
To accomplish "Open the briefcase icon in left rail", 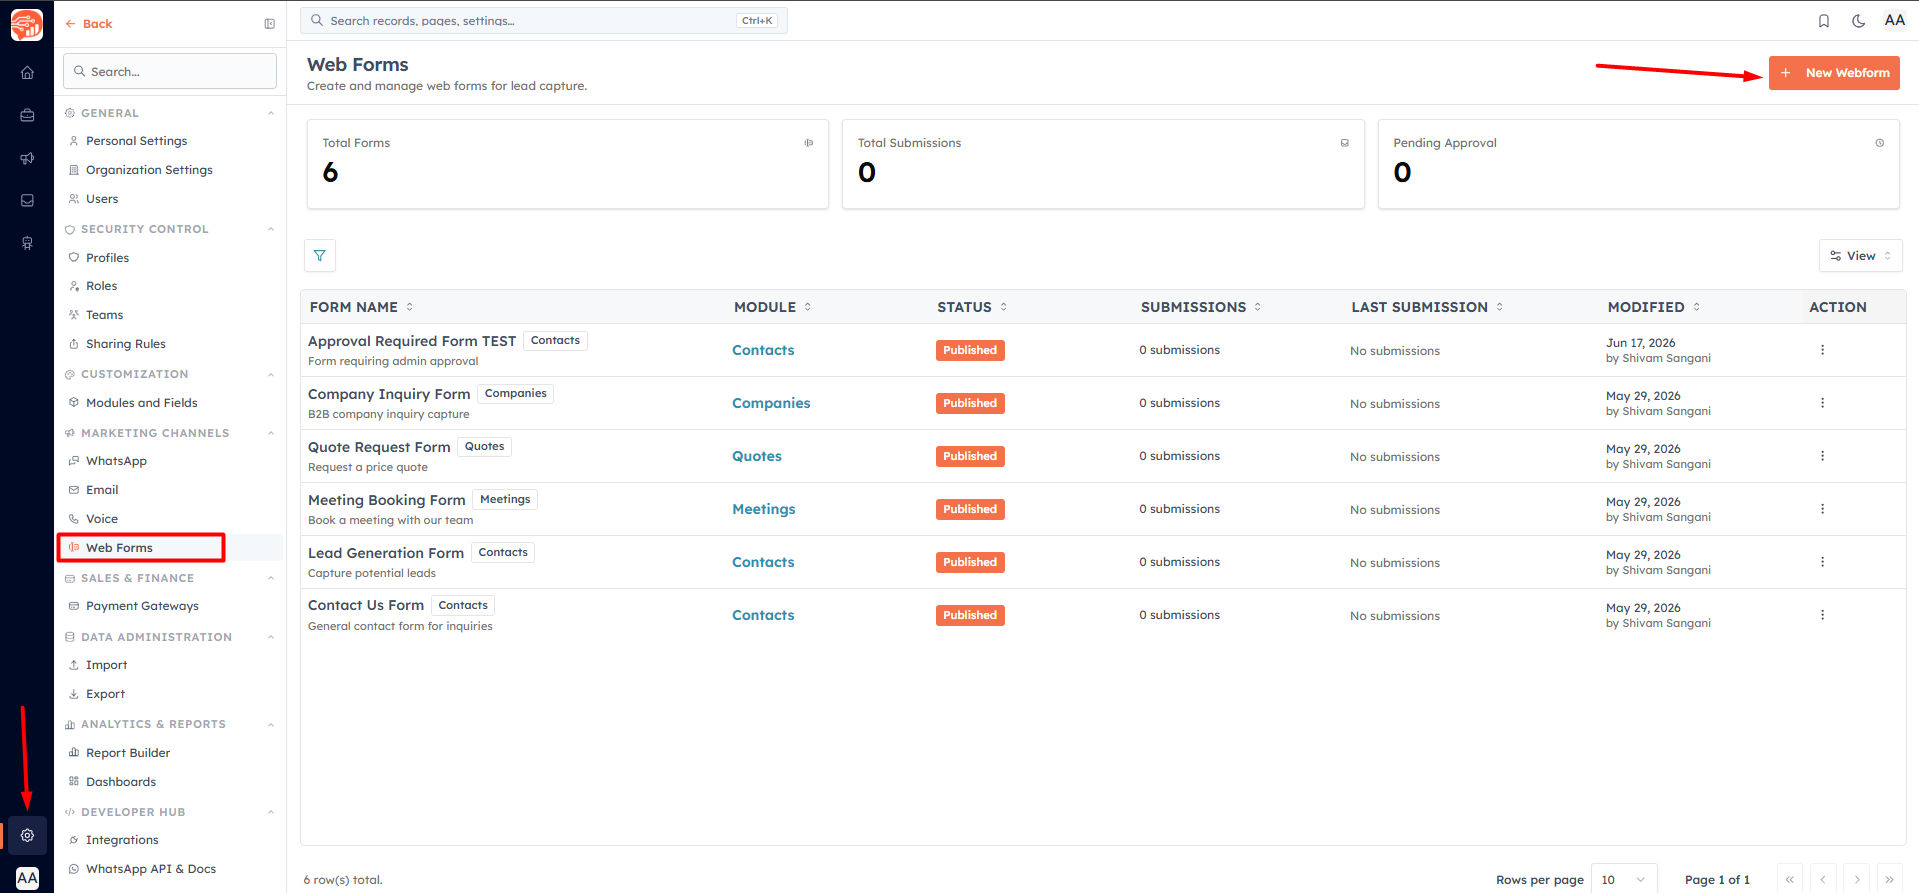I will click(x=27, y=115).
